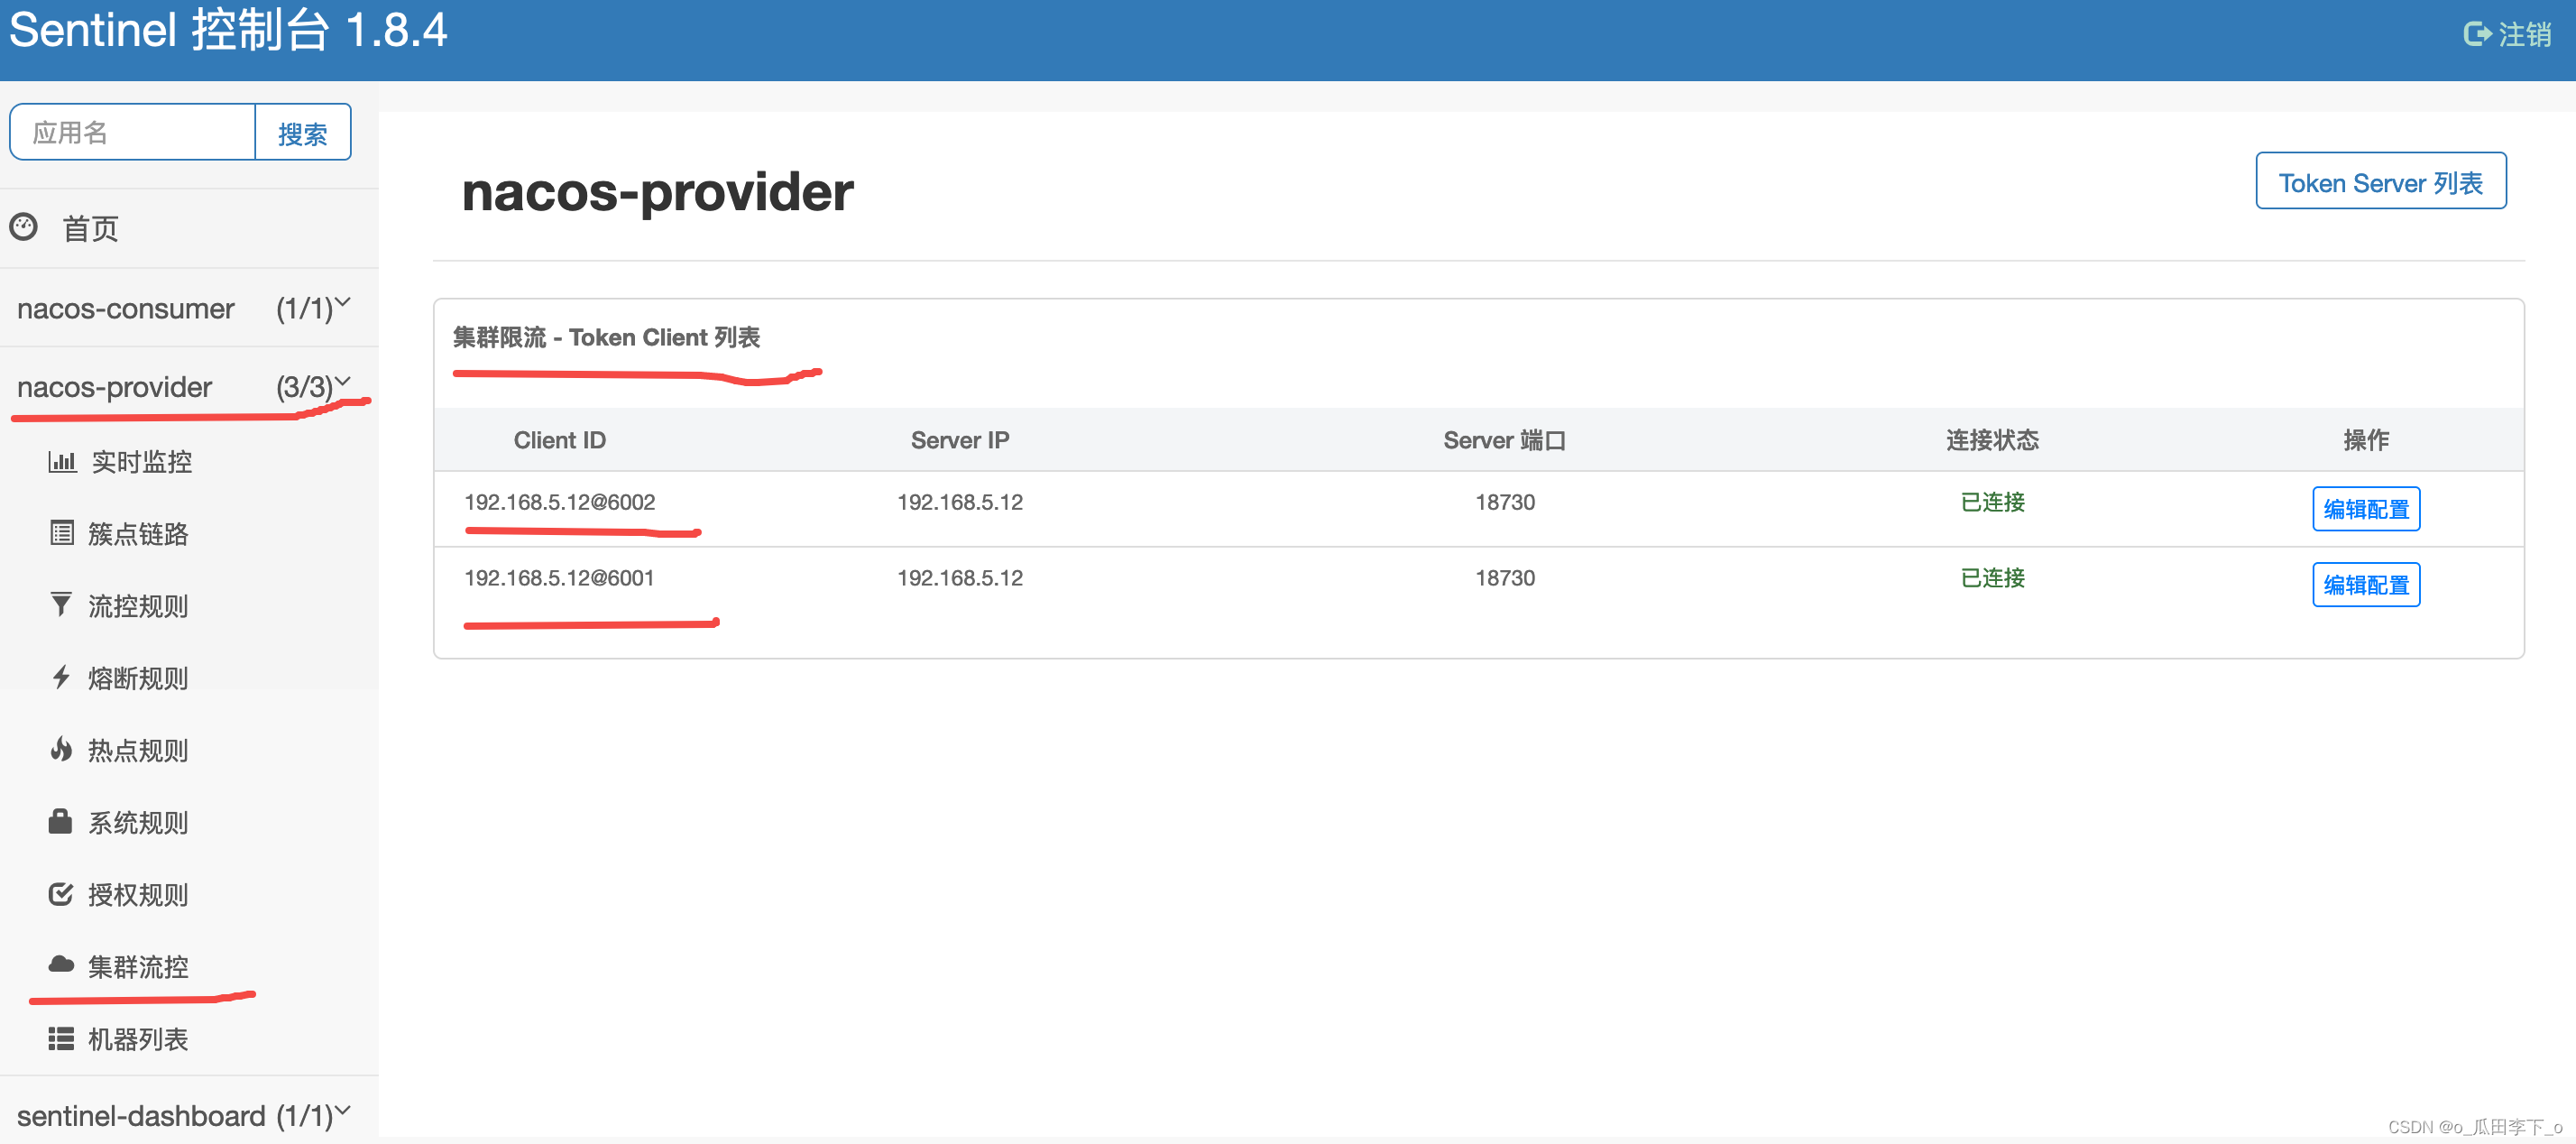Click the checkmark icon for 授权规则

click(61, 893)
